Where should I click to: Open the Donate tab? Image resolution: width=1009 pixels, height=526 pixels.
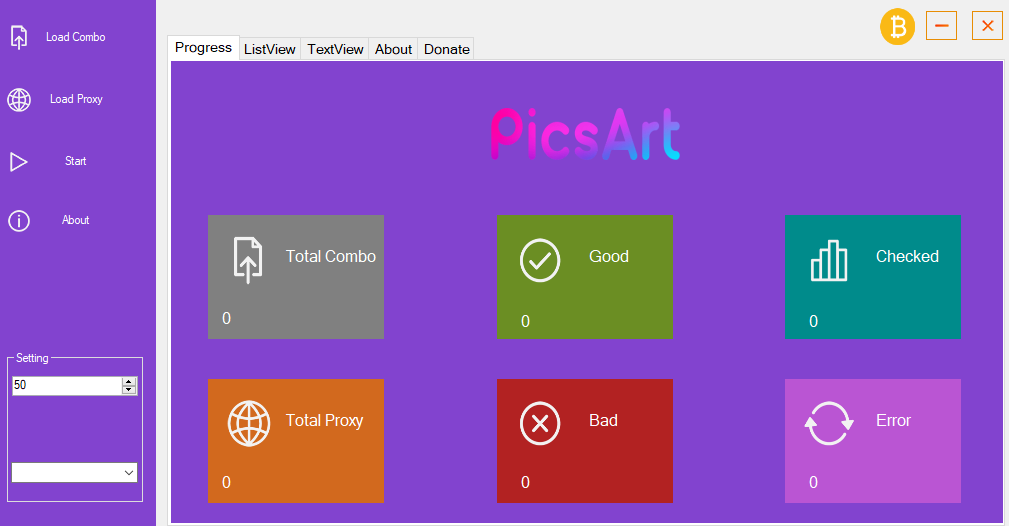tap(446, 49)
